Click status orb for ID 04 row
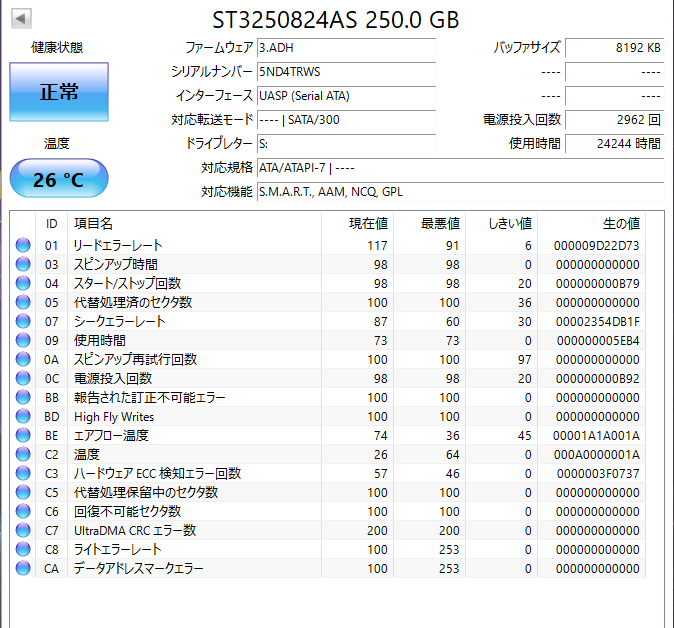The image size is (674, 628). pyautogui.click(x=23, y=283)
